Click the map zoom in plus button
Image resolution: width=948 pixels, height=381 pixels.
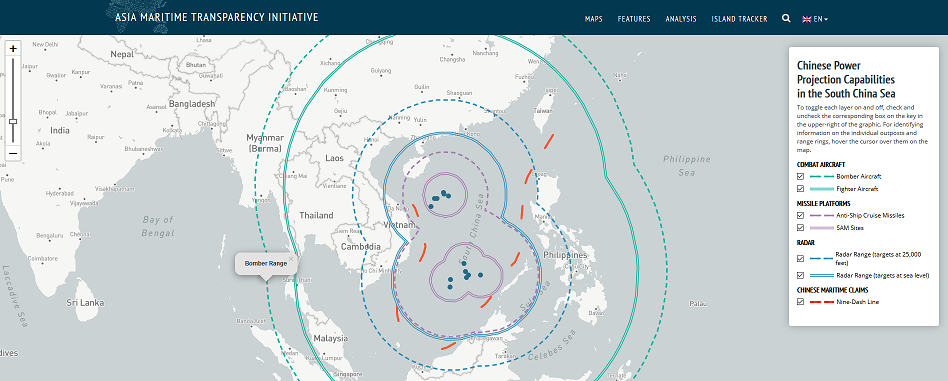(x=13, y=48)
